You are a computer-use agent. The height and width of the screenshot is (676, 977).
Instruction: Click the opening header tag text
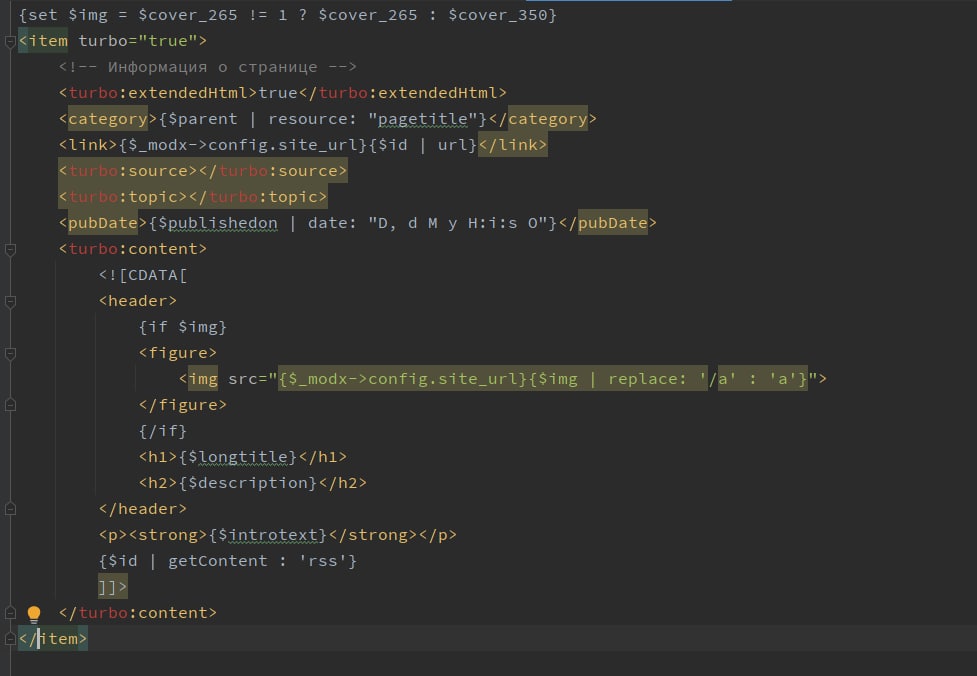tap(138, 301)
